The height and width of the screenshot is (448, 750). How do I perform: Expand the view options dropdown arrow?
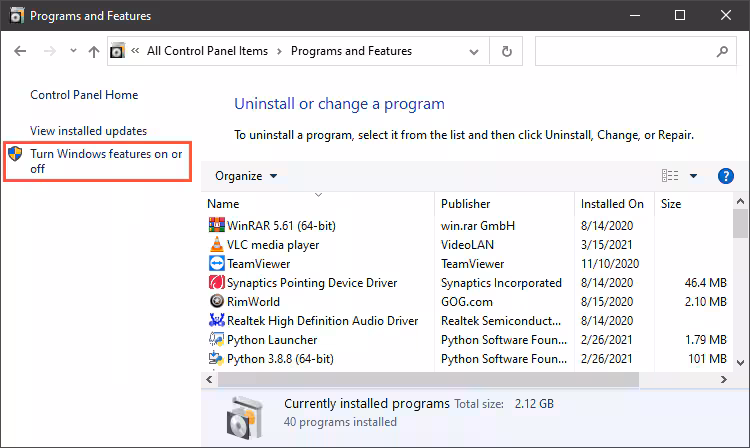click(694, 176)
